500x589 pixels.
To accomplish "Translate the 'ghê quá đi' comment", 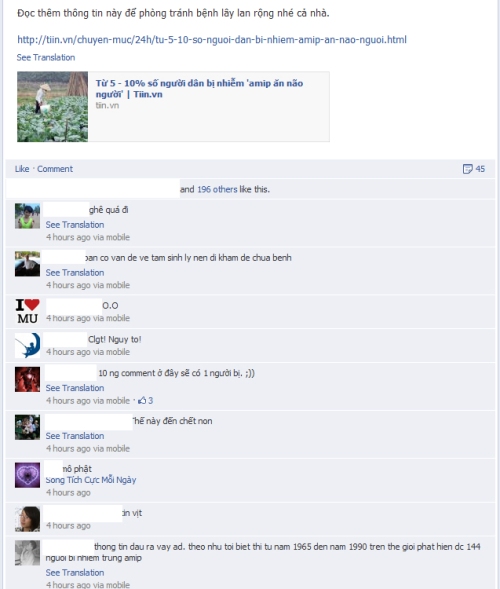I will point(75,225).
